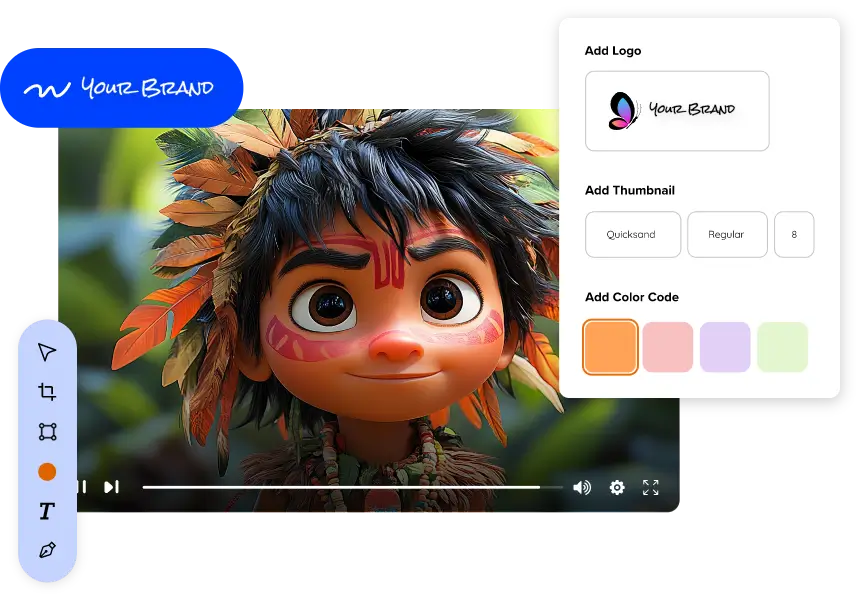Skip to next video track

111,487
